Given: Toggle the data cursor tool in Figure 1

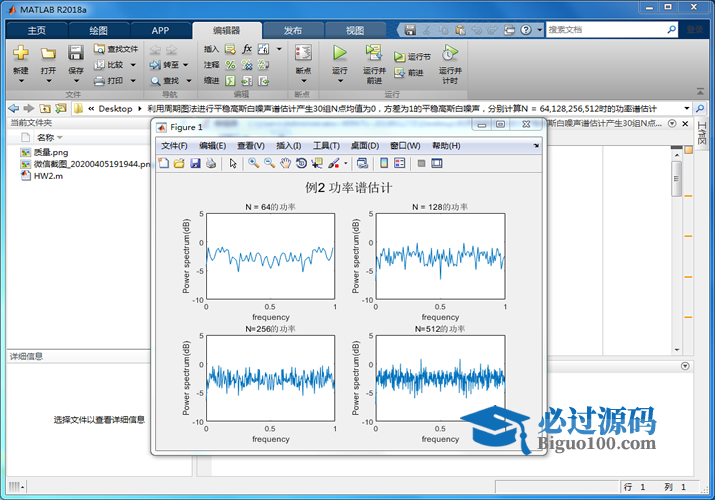Looking at the screenshot, I should 317,163.
